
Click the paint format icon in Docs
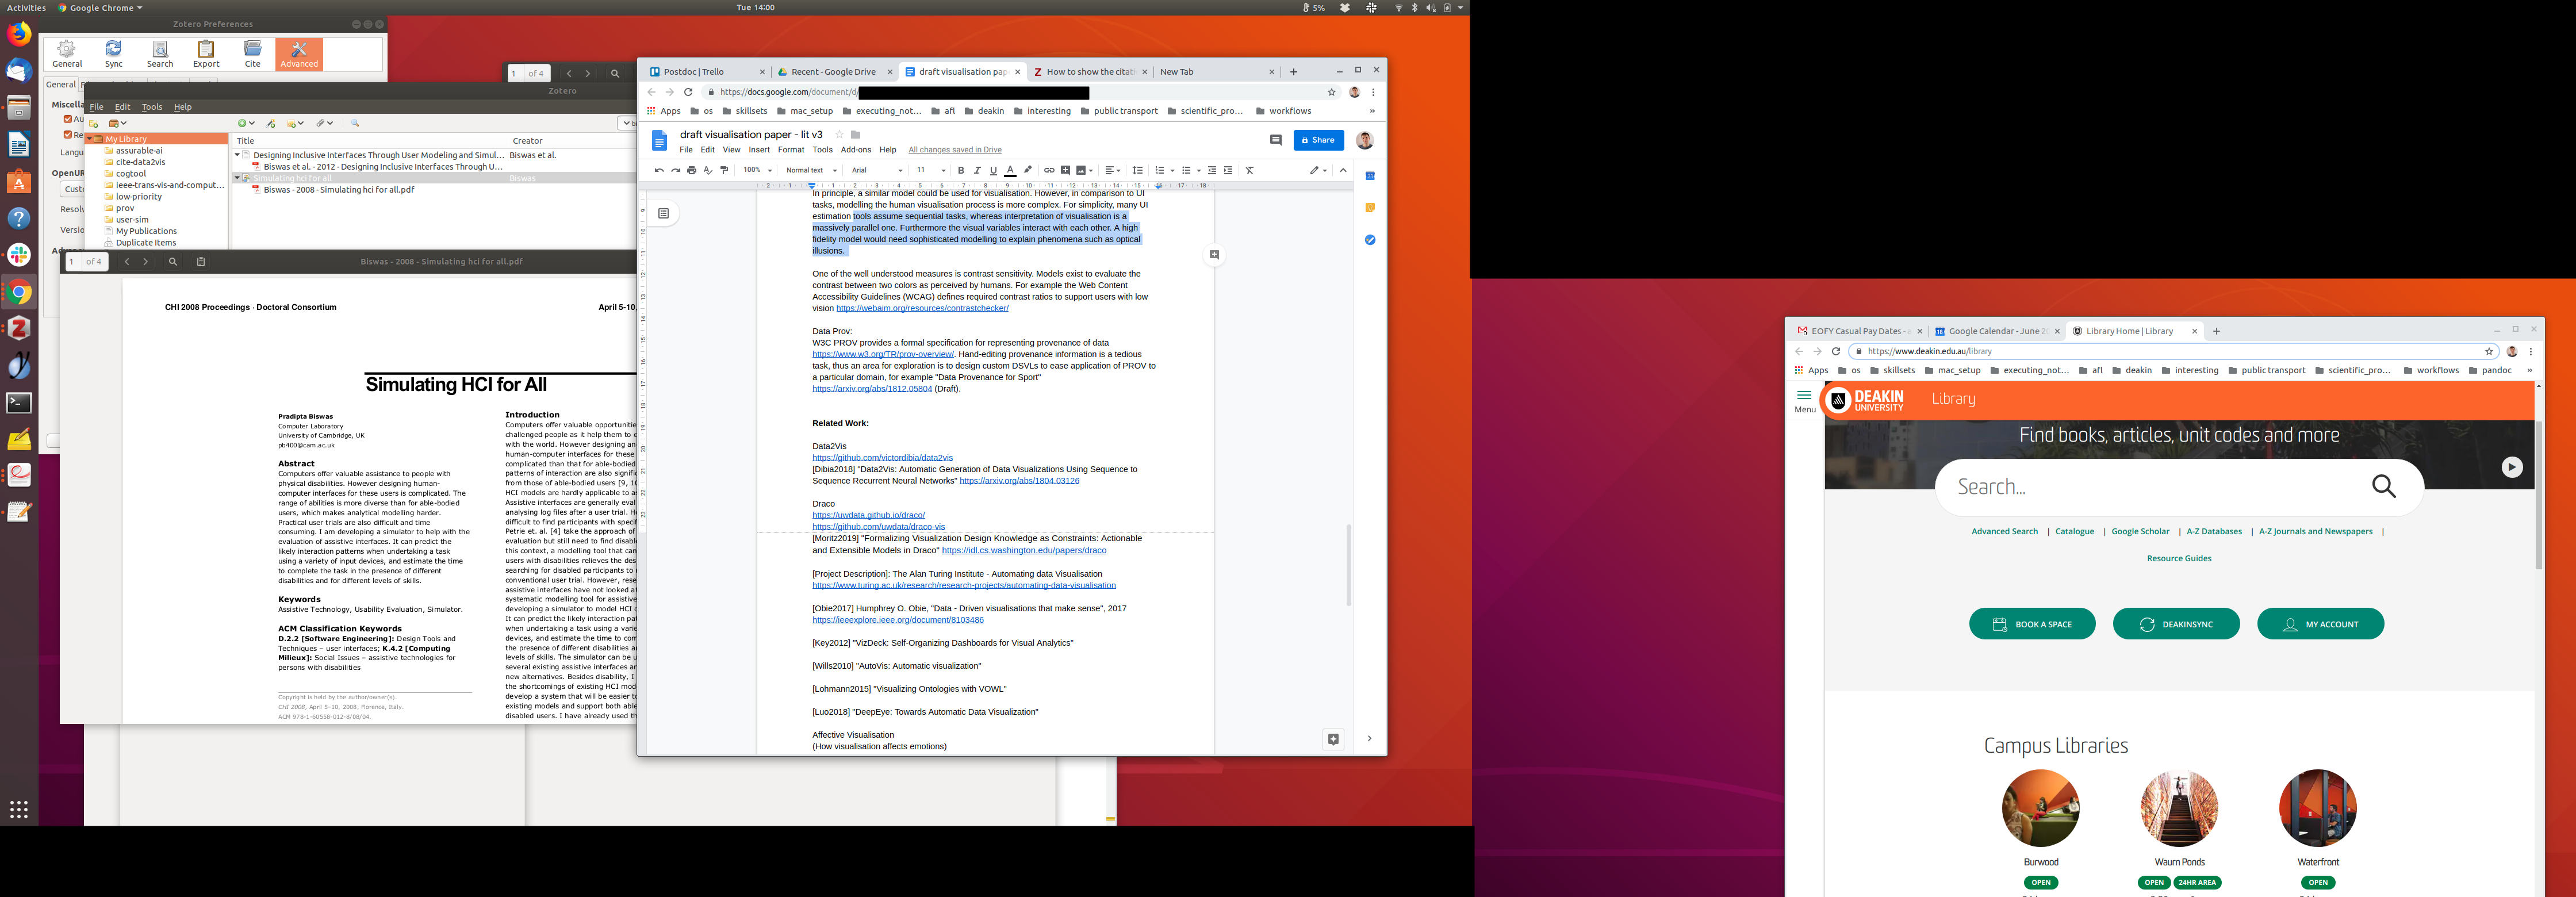[x=724, y=170]
